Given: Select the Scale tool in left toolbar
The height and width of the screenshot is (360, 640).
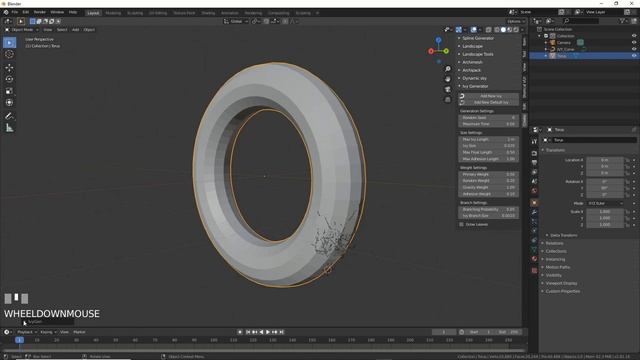Looking at the screenshot, I should pos(9,91).
